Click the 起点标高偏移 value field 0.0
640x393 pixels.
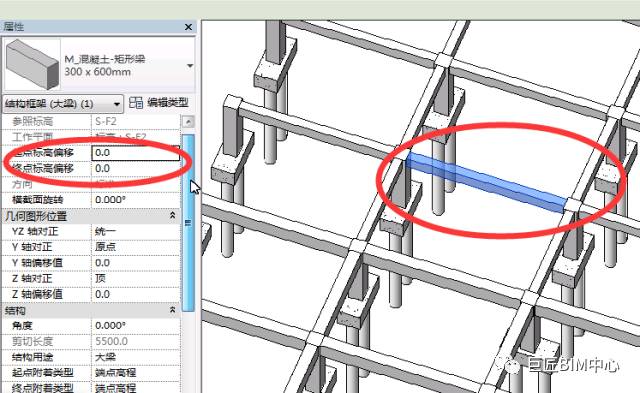click(x=136, y=153)
